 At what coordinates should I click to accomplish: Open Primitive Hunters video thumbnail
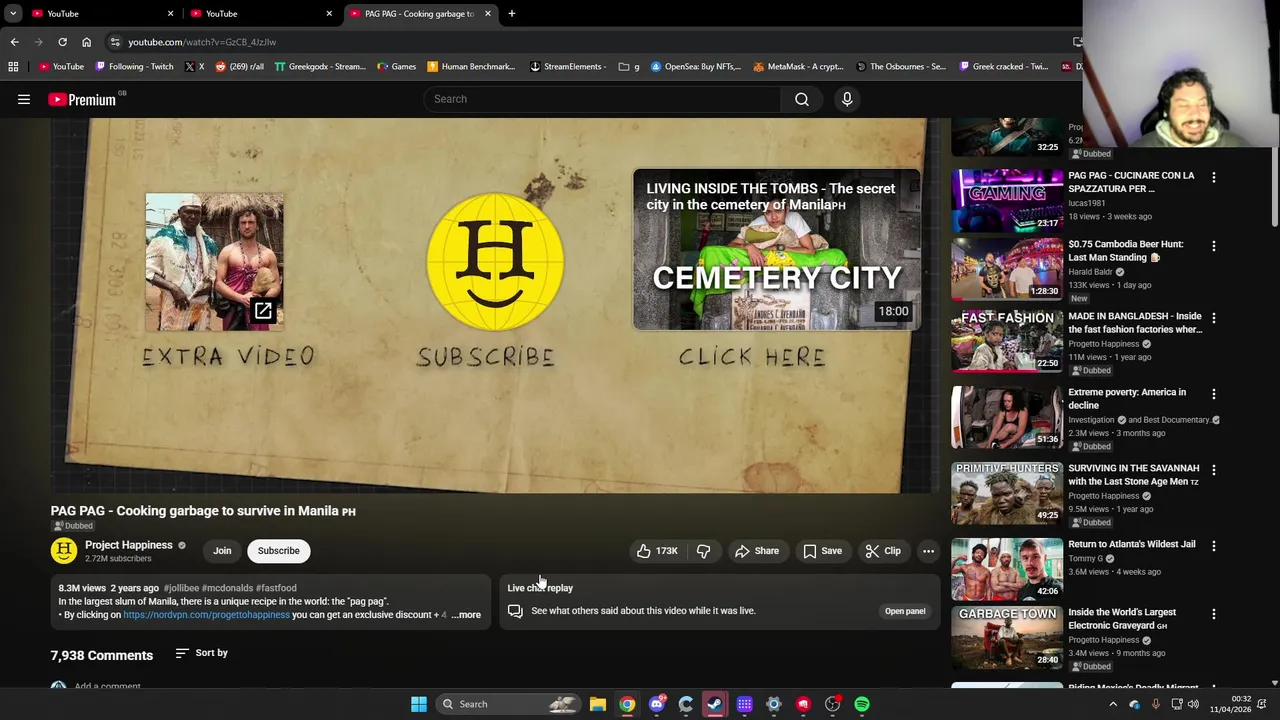click(x=1007, y=492)
